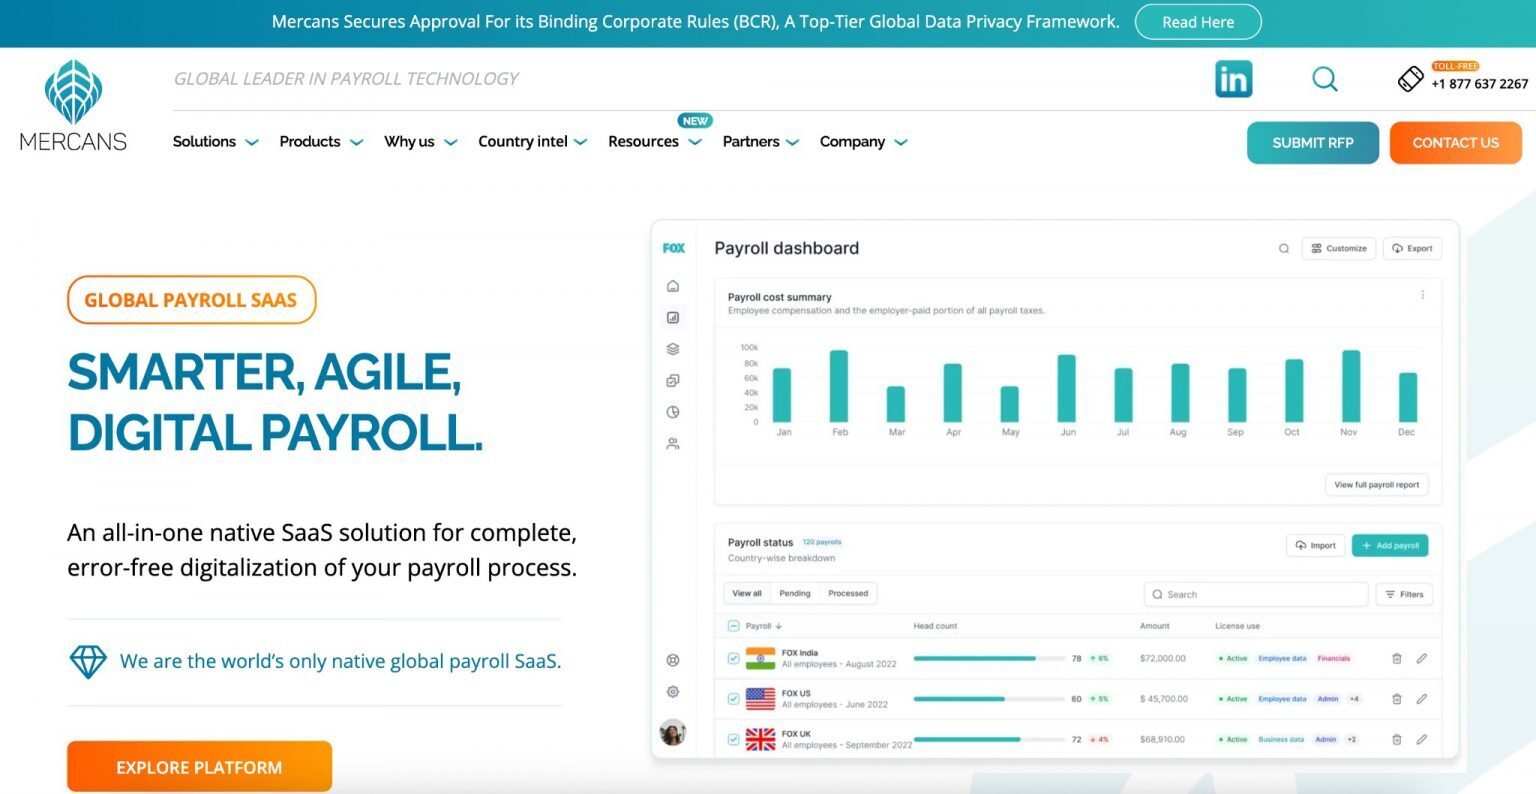This screenshot has height=794, width=1536.
Task: Sort by the Payroll column header arrow
Action: click(x=779, y=626)
